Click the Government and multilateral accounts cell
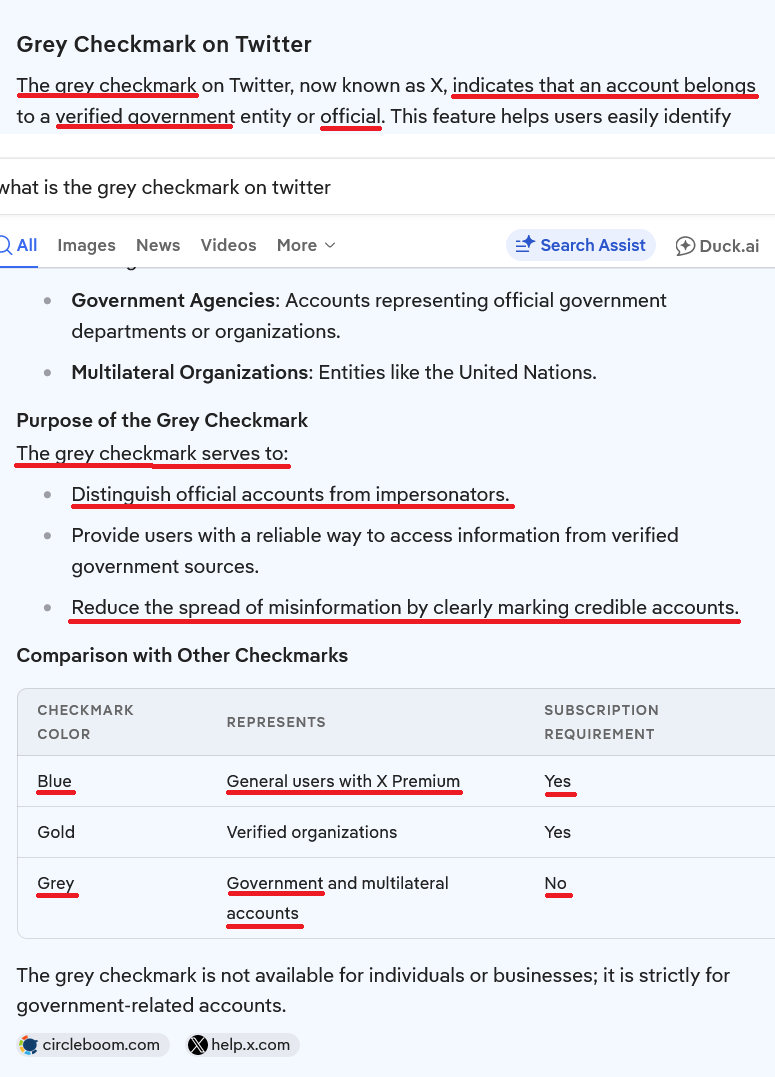 pos(337,898)
